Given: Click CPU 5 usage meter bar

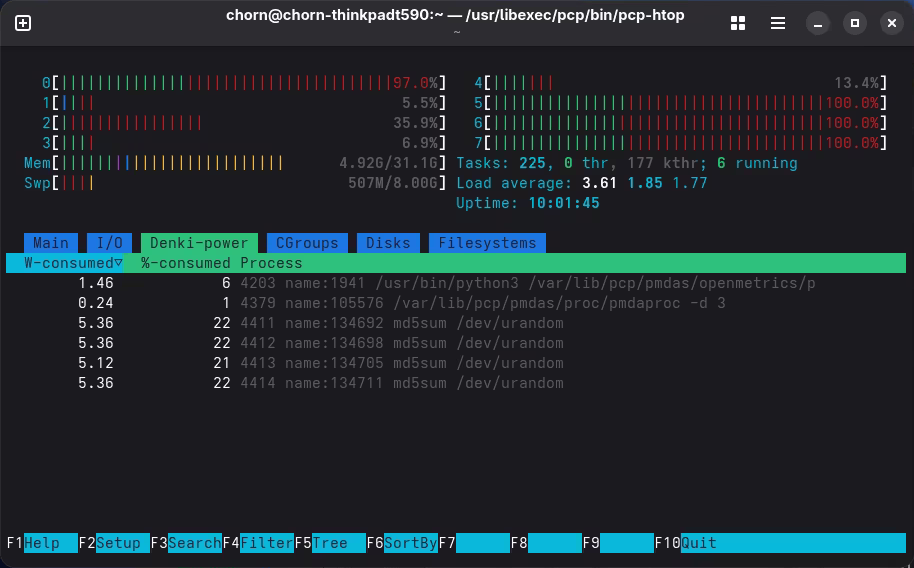Looking at the screenshot, I should 681,103.
